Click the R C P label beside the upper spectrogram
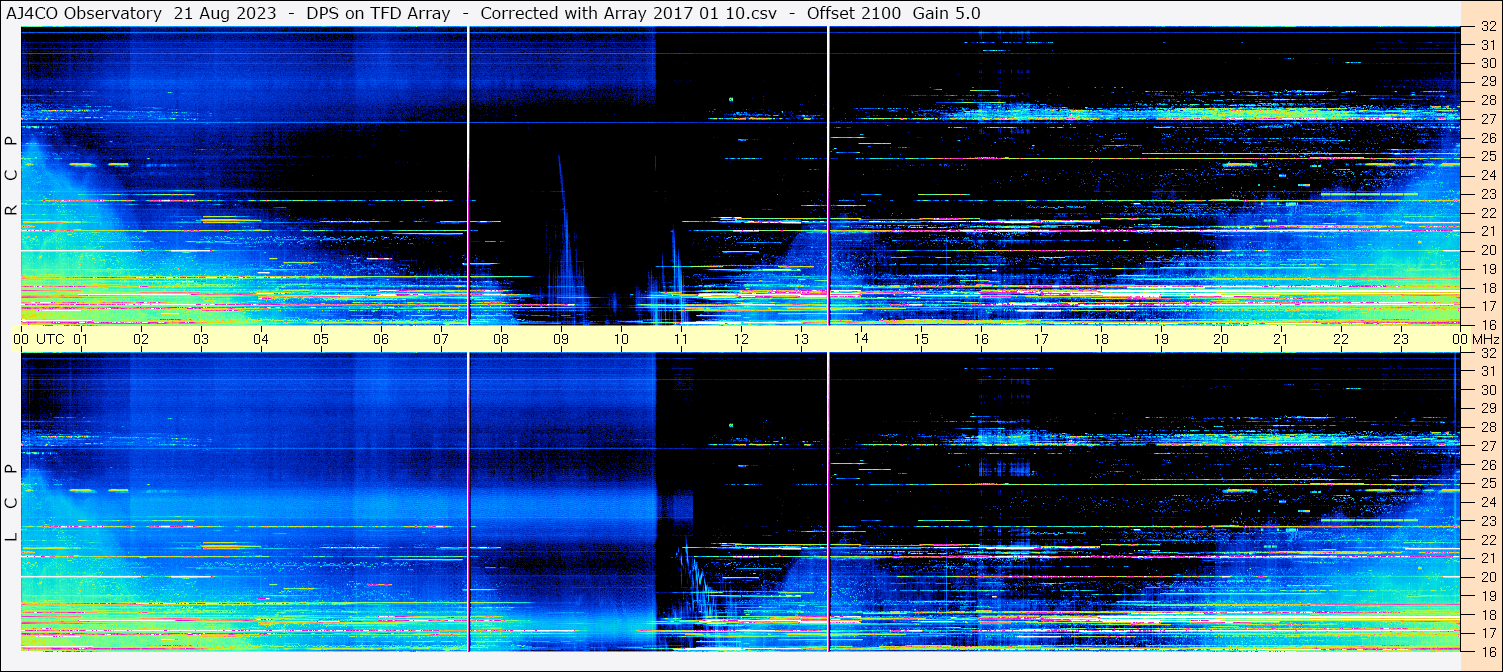This screenshot has height=672, width=1503. (x=11, y=176)
